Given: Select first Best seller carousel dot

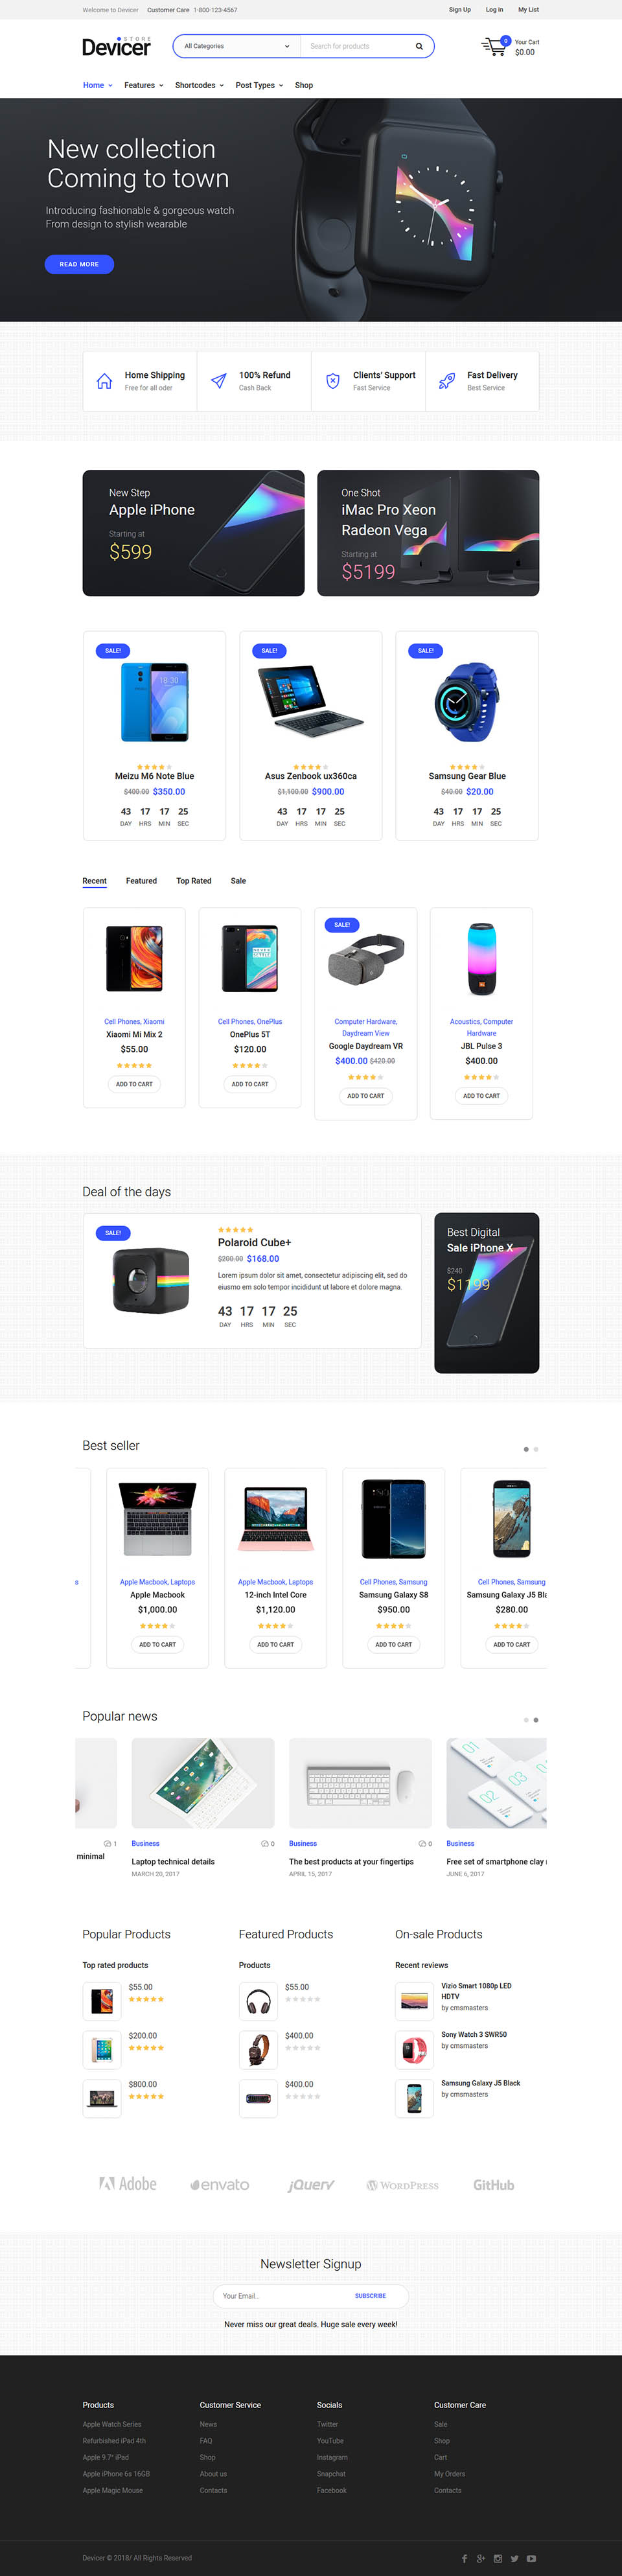Looking at the screenshot, I should tap(526, 1449).
